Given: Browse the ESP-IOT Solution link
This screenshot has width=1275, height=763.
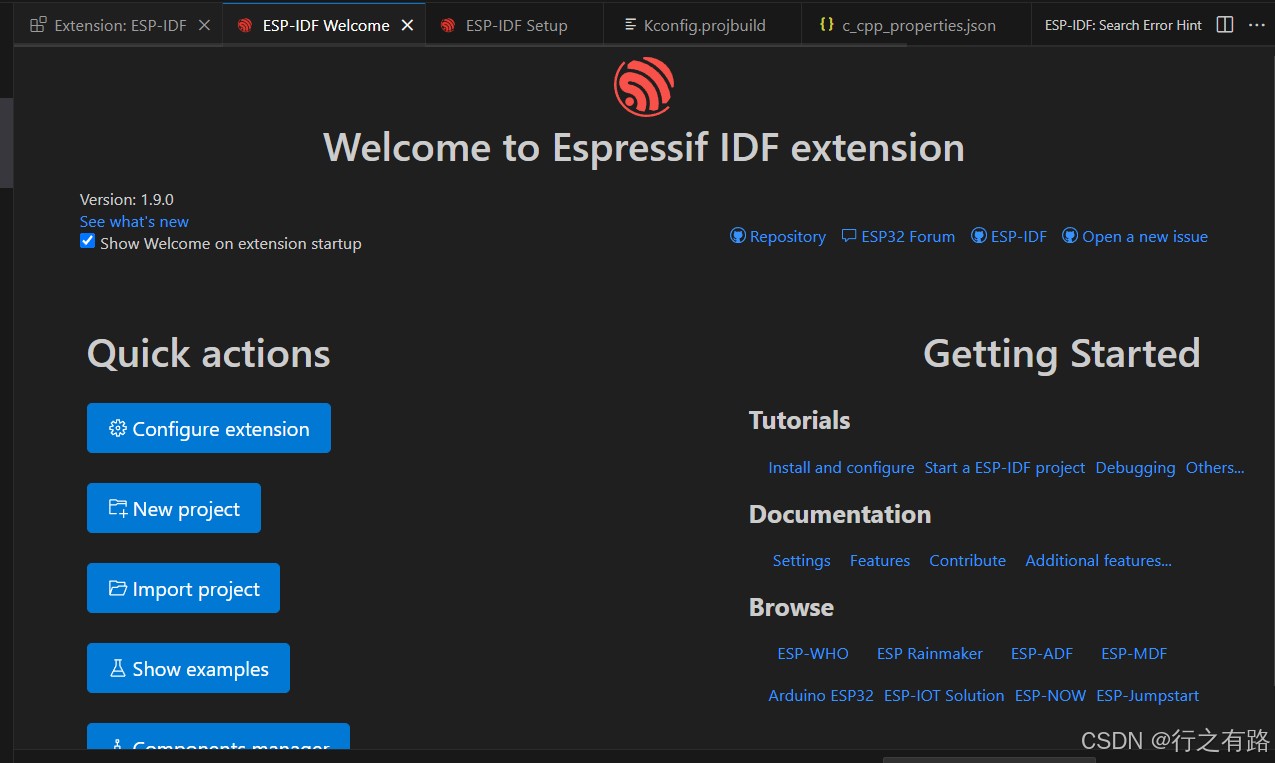Looking at the screenshot, I should (x=944, y=695).
